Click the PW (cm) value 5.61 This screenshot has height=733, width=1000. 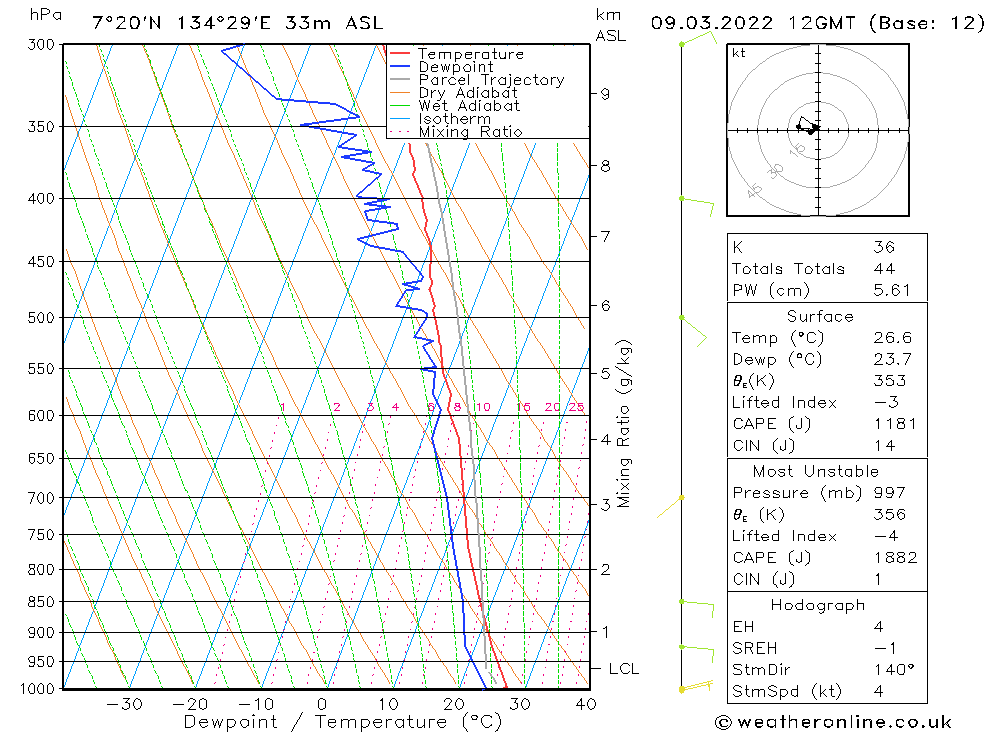click(x=892, y=290)
